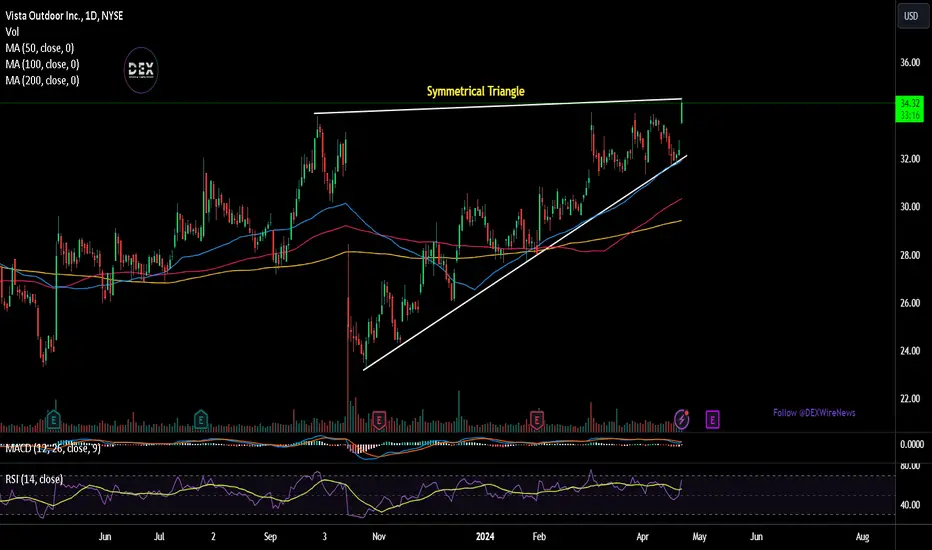Click the May label on time axis

pos(700,536)
